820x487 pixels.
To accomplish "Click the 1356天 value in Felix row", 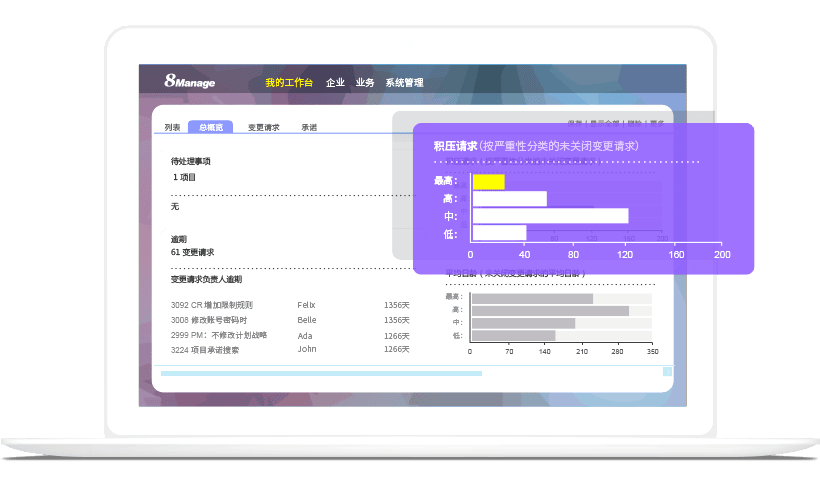I will (x=396, y=305).
